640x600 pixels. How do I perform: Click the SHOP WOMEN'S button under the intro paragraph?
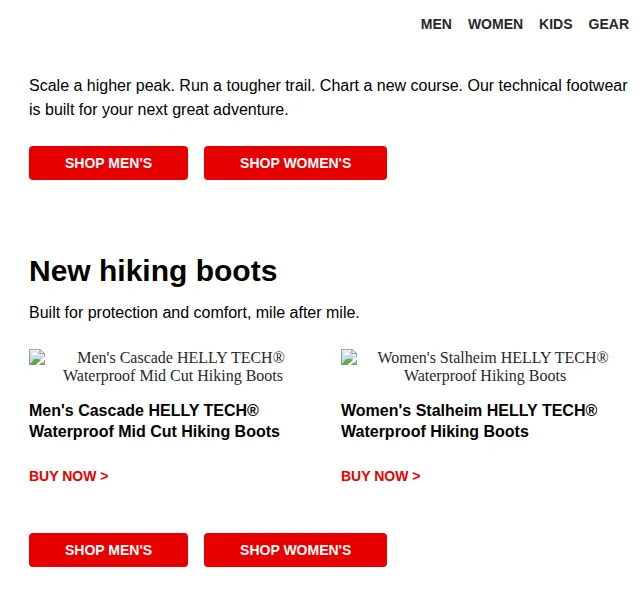(x=296, y=163)
